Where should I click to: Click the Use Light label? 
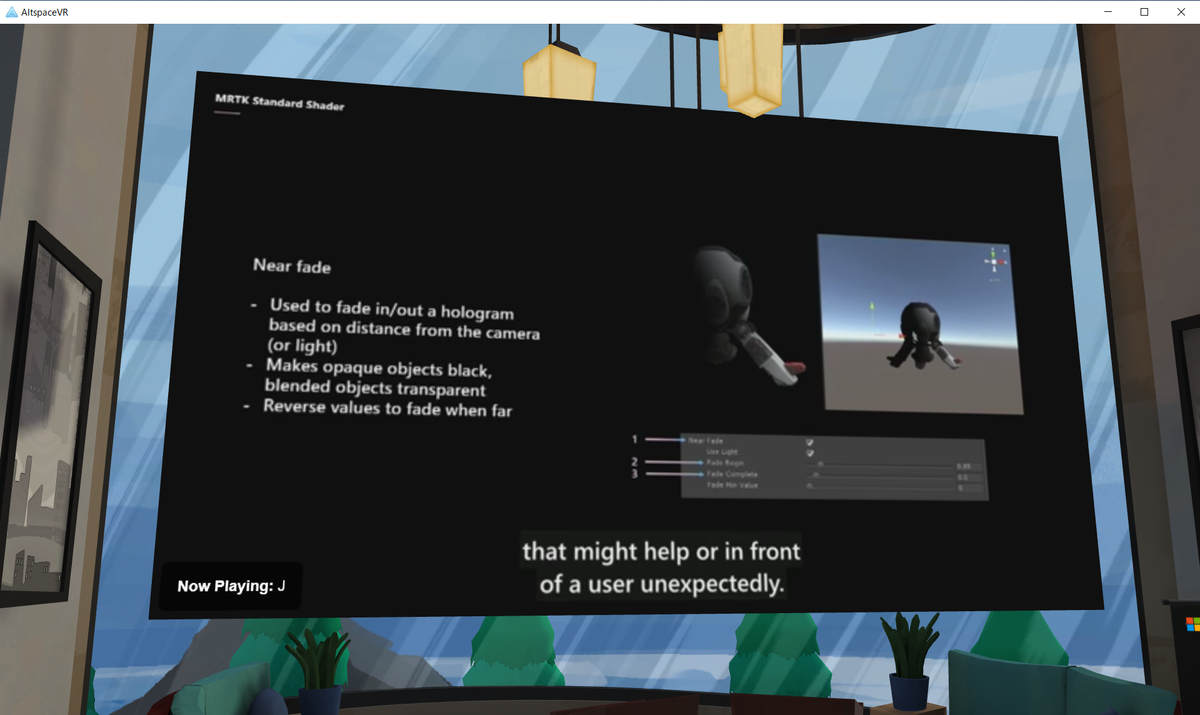pos(721,452)
